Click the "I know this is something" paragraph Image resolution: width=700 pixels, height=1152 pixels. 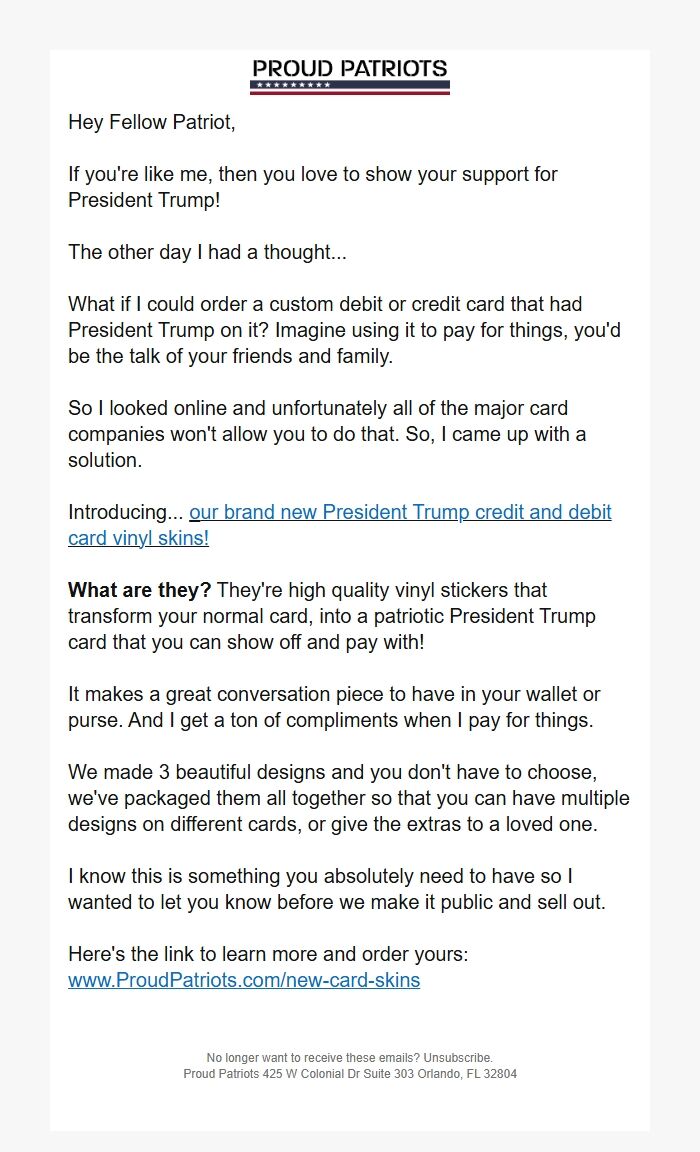(x=336, y=889)
